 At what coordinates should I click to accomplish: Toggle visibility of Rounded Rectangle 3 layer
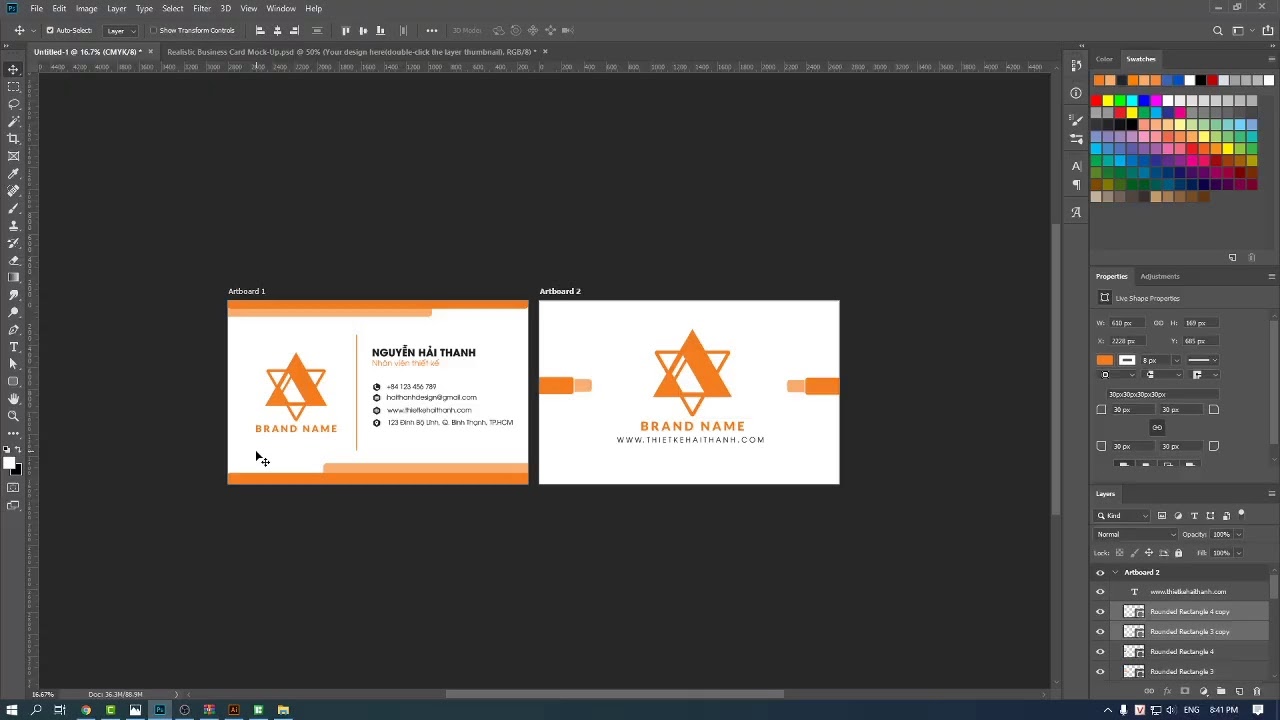click(x=1100, y=671)
